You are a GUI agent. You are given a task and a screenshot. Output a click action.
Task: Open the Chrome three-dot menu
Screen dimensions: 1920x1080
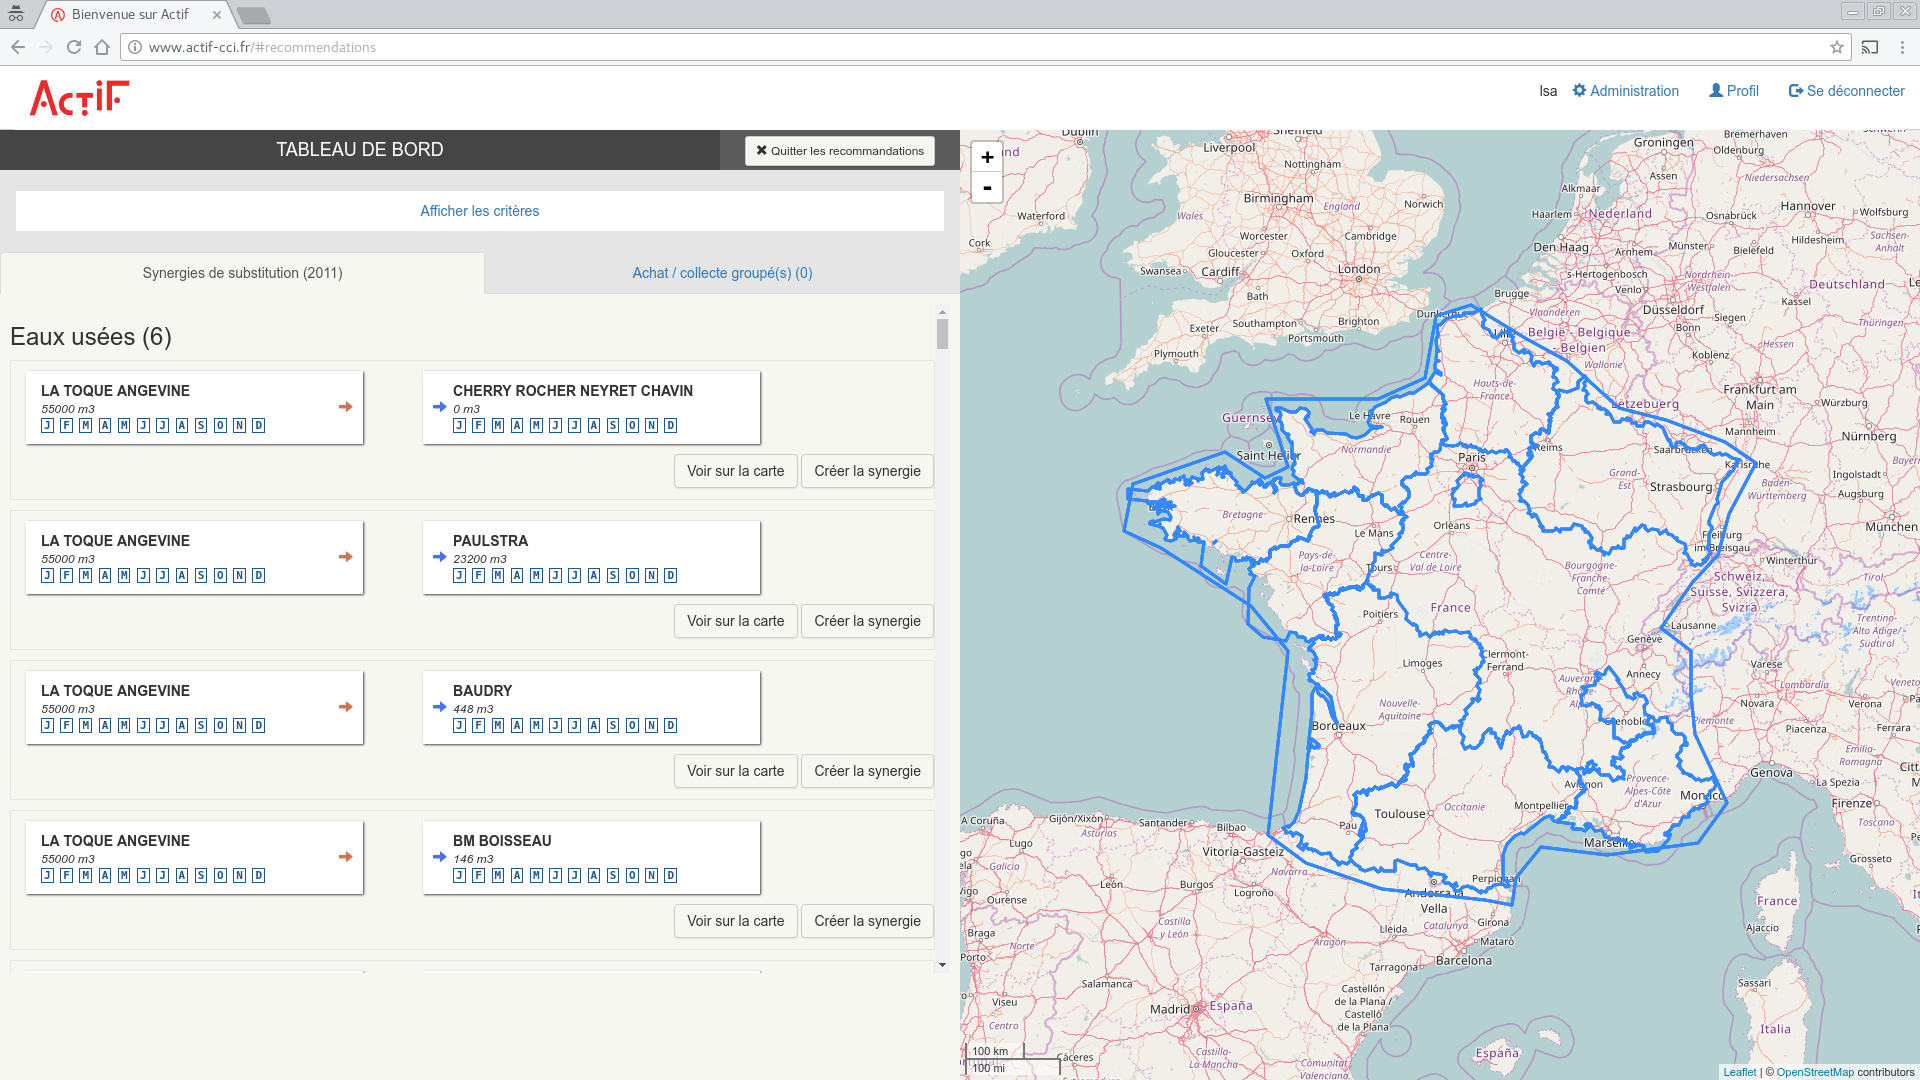pyautogui.click(x=1903, y=47)
